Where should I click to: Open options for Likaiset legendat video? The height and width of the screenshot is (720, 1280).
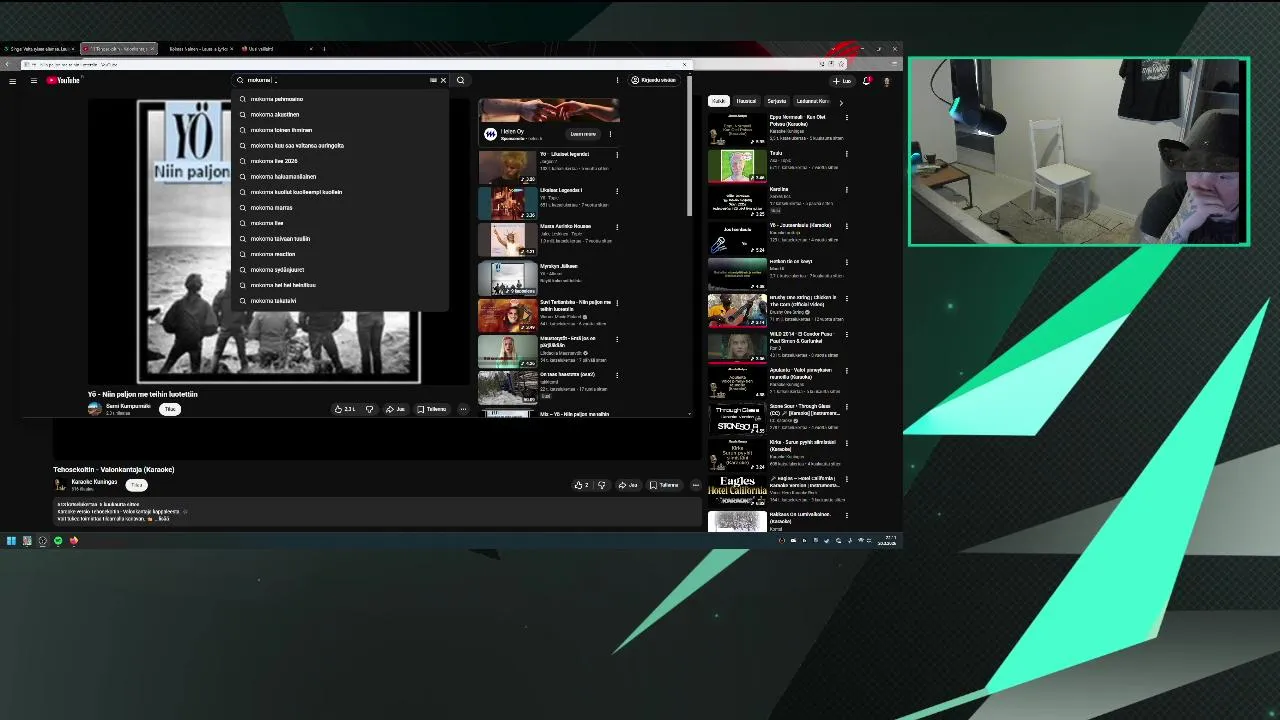(x=617, y=155)
